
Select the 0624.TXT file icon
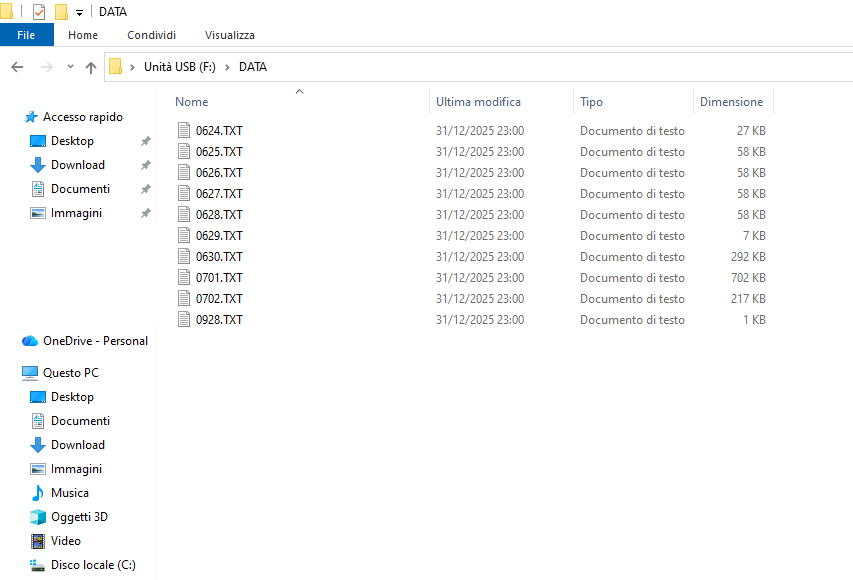point(184,131)
